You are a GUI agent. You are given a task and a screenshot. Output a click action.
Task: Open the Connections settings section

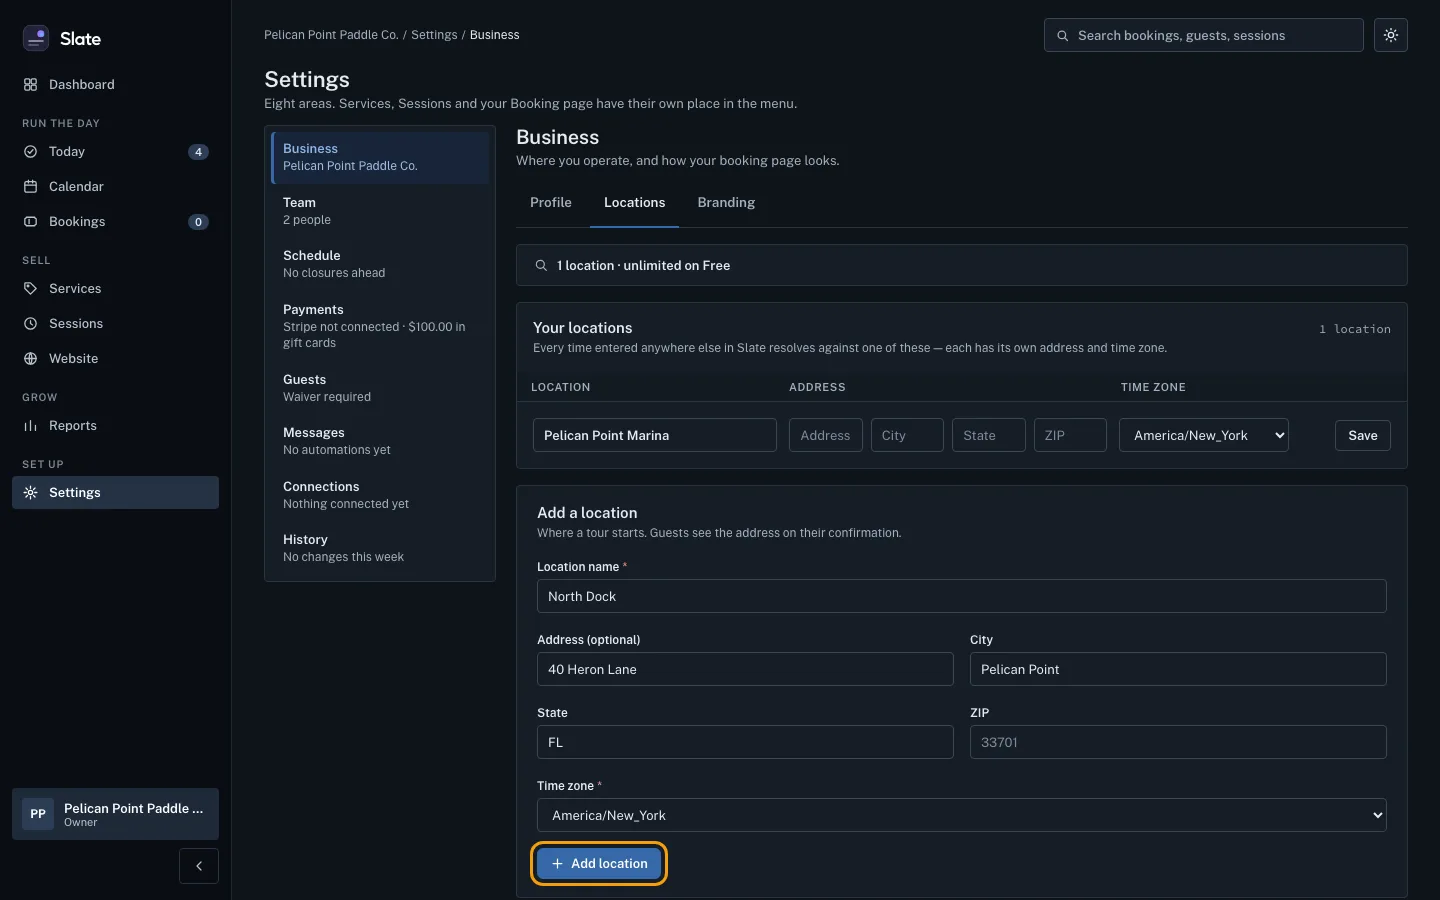[x=380, y=495]
